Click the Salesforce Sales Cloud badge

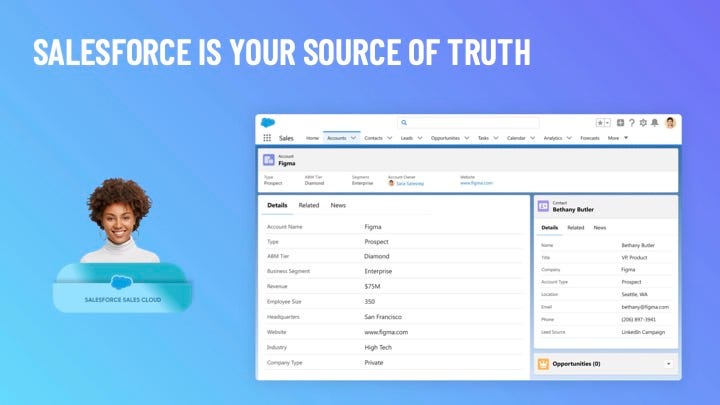(123, 288)
